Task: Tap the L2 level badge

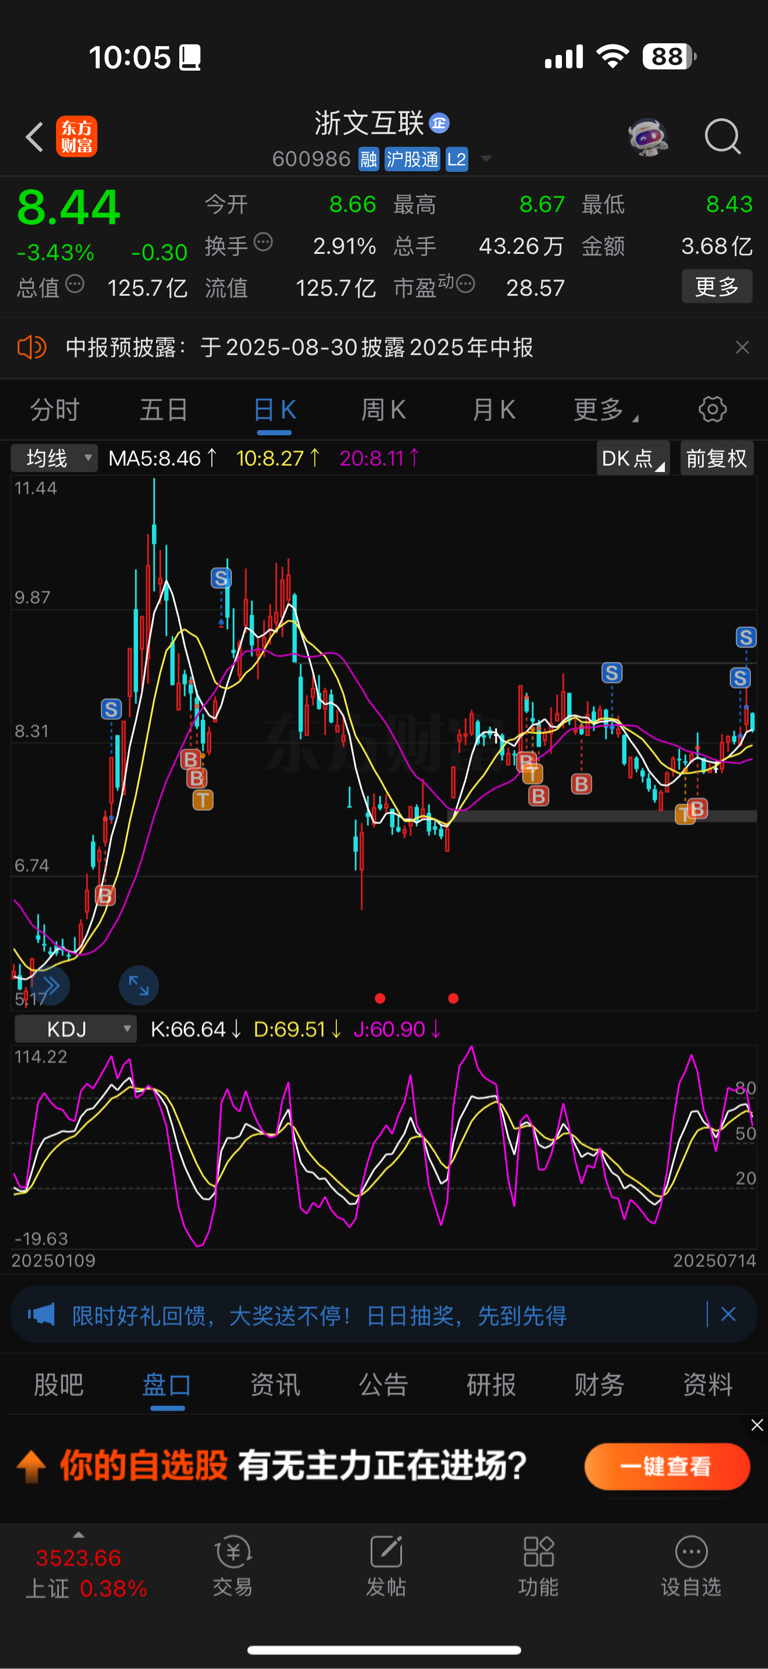Action: click(457, 159)
